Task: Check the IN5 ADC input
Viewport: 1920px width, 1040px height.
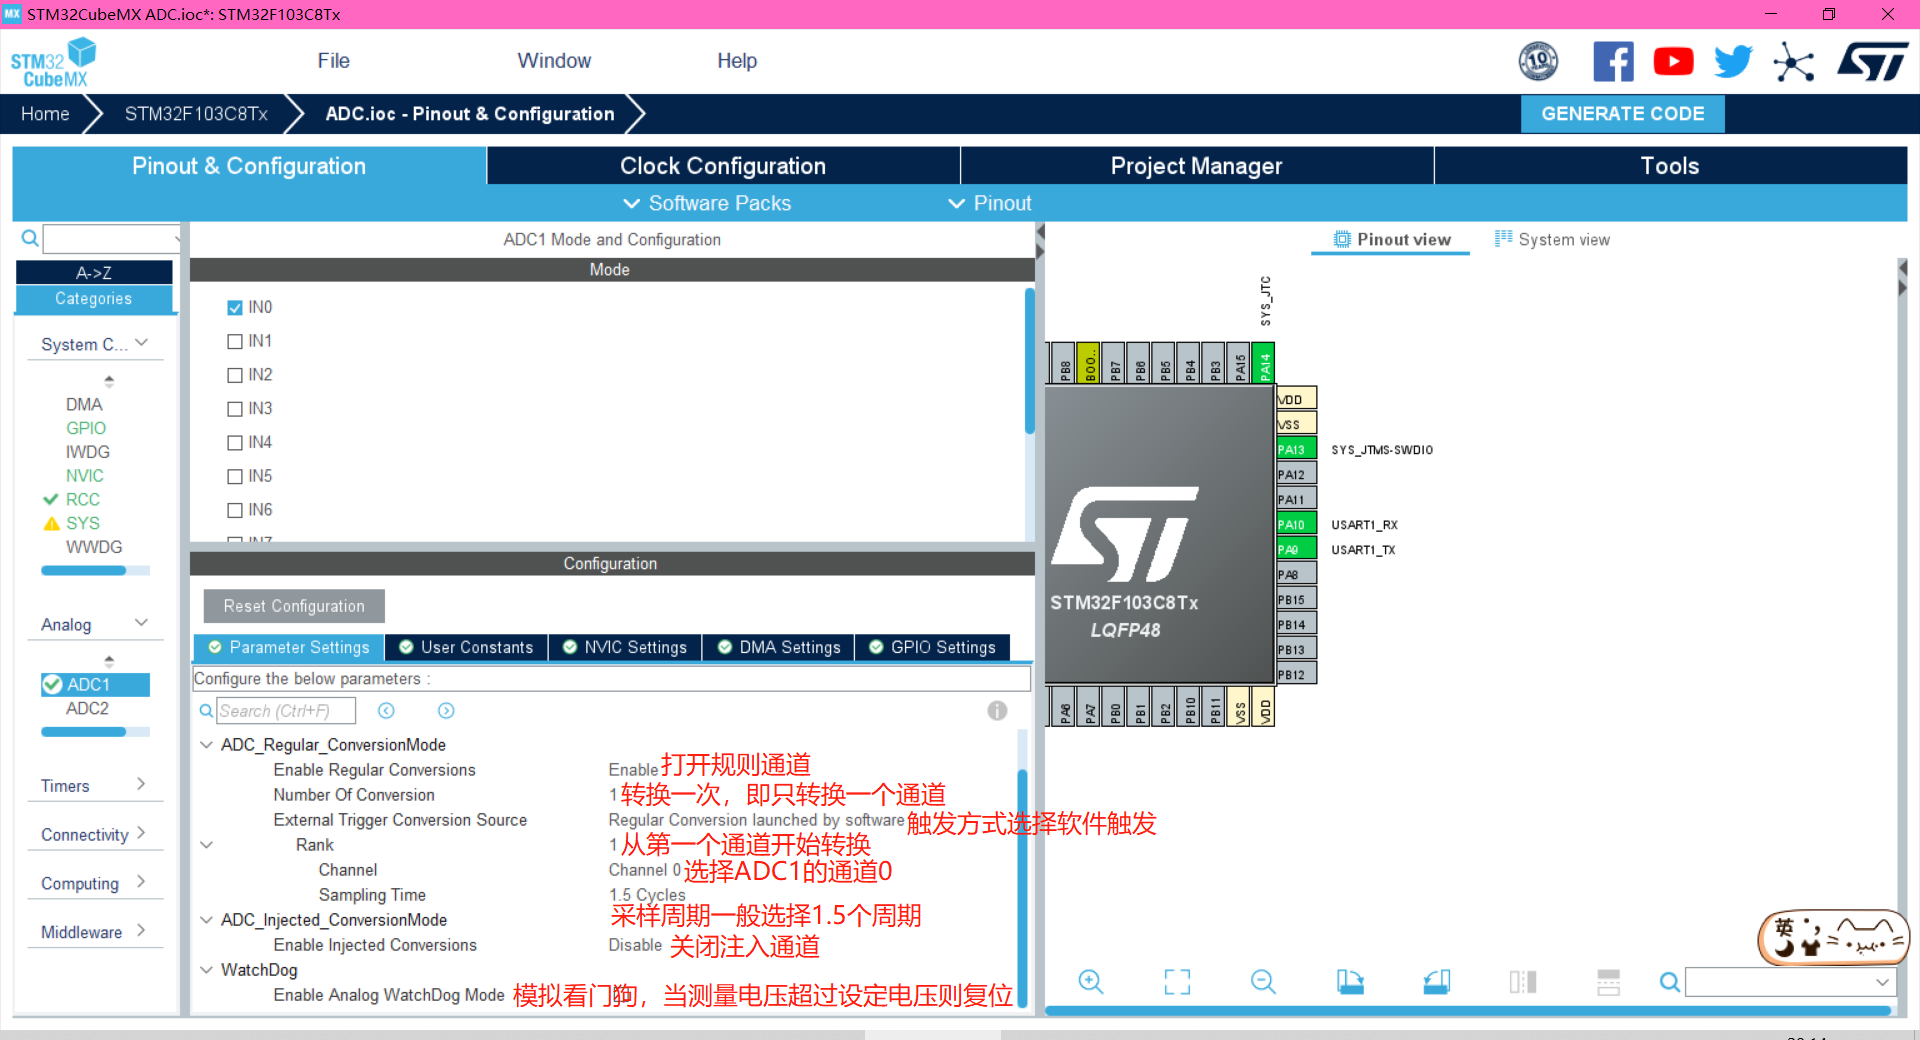Action: [233, 476]
